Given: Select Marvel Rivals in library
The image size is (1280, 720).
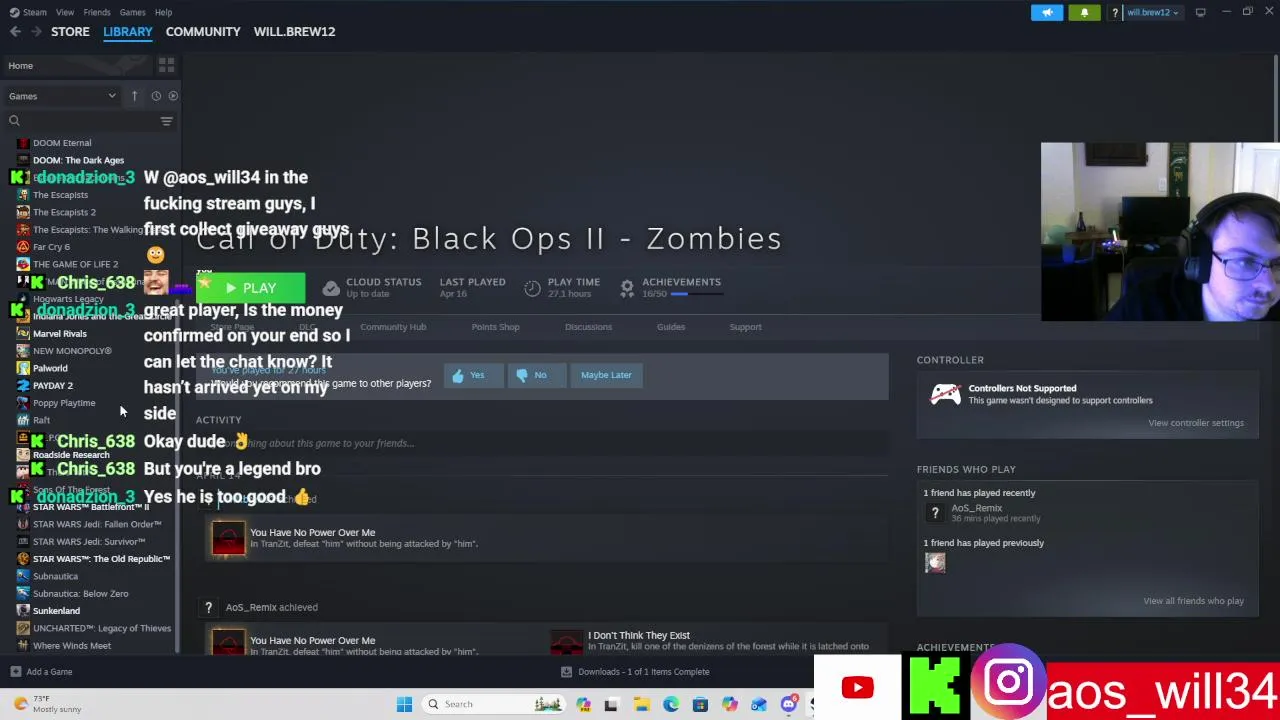Looking at the screenshot, I should click(x=60, y=333).
